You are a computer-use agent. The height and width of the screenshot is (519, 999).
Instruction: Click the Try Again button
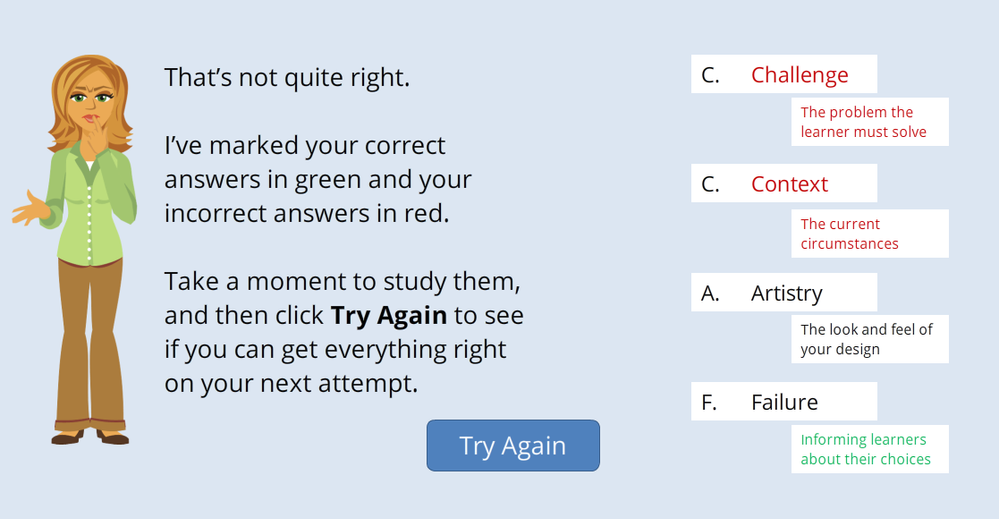513,445
